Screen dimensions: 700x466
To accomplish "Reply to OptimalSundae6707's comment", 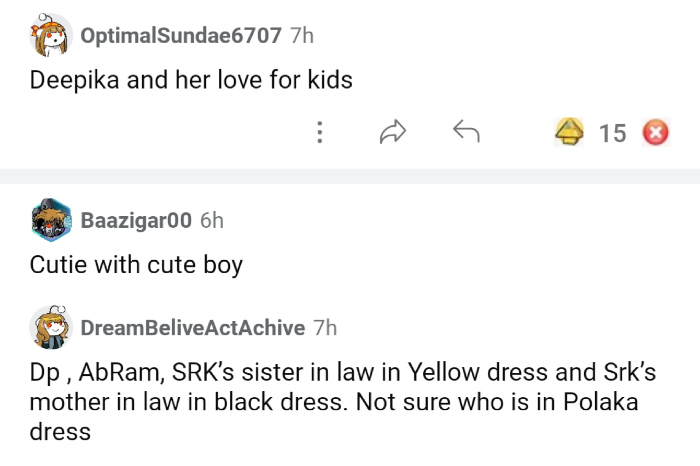I will tap(466, 132).
